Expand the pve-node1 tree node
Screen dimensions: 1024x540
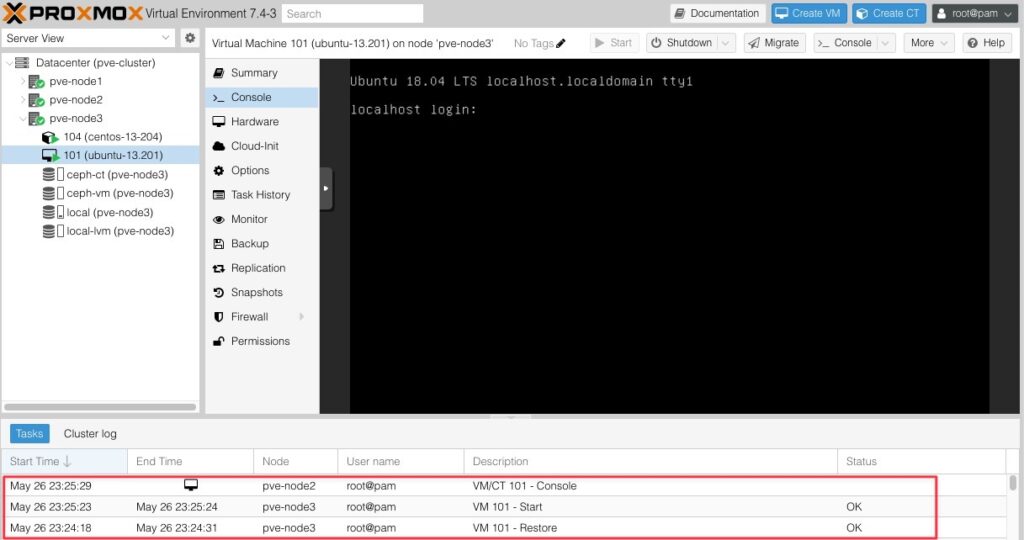point(23,82)
